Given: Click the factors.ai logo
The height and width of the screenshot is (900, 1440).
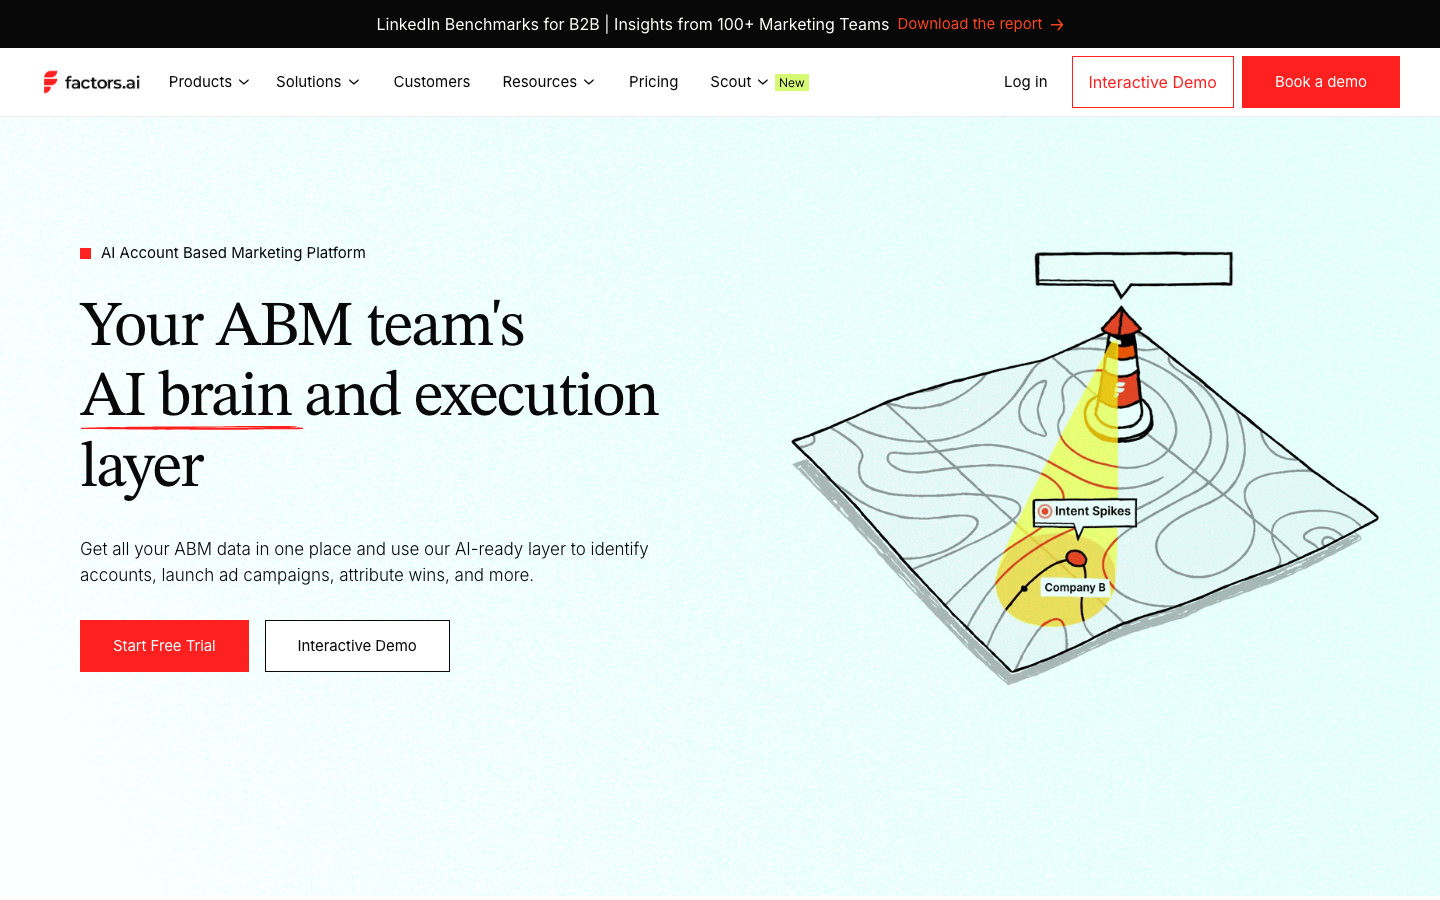Looking at the screenshot, I should click(x=91, y=82).
